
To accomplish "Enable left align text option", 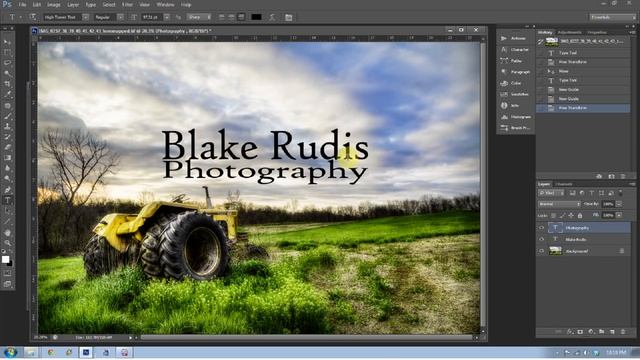I will click(222, 17).
